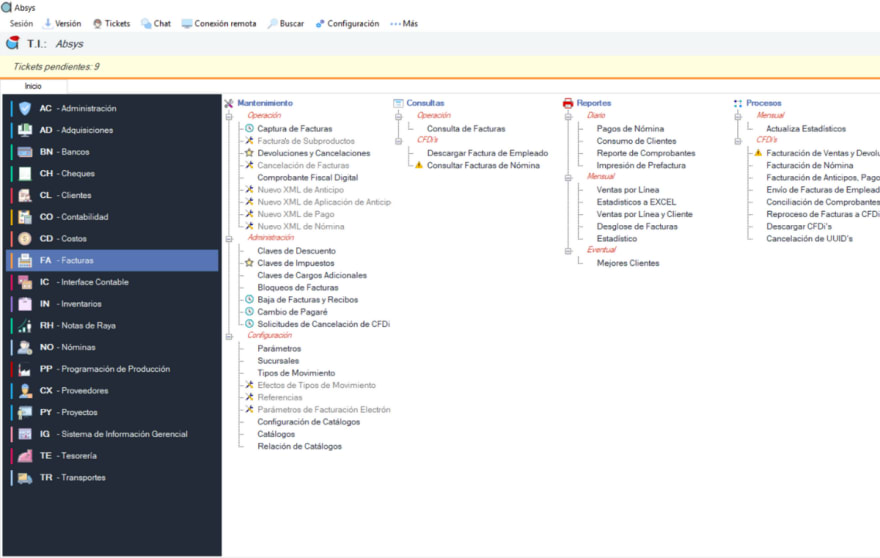The image size is (880, 558).
Task: Open Sucursales configuration
Action: click(x=278, y=361)
